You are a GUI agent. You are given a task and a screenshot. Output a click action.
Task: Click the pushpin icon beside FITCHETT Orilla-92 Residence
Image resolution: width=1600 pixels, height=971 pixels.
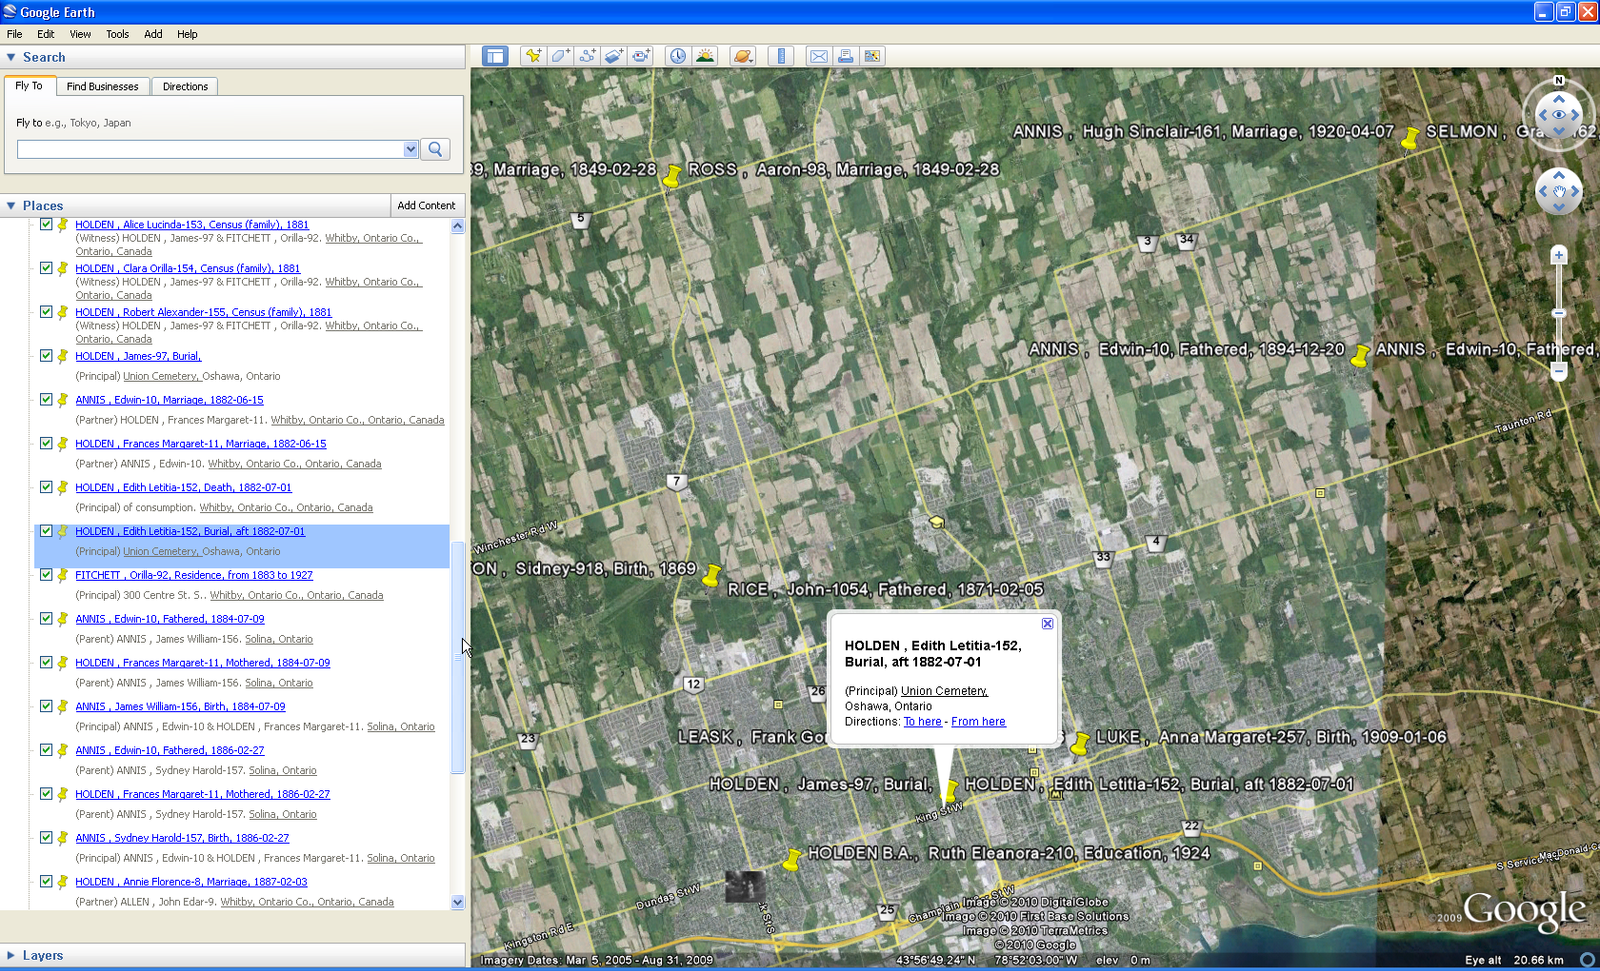coord(63,575)
